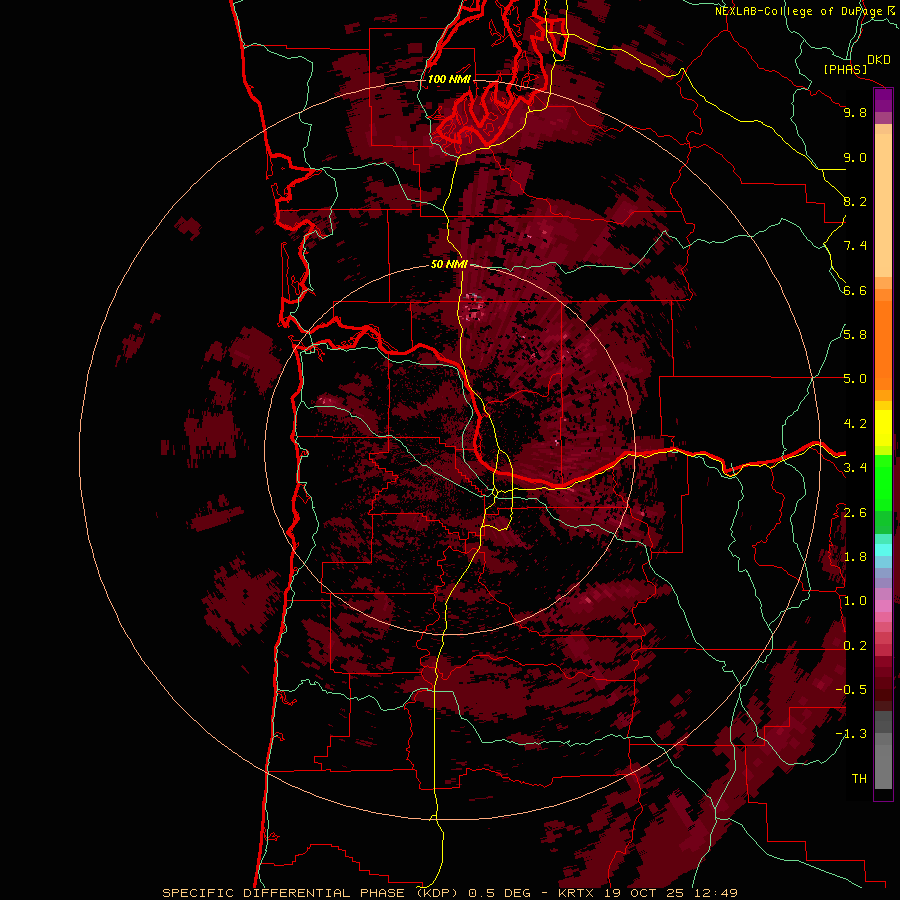Pick the bright green color bar segment

coord(883,483)
